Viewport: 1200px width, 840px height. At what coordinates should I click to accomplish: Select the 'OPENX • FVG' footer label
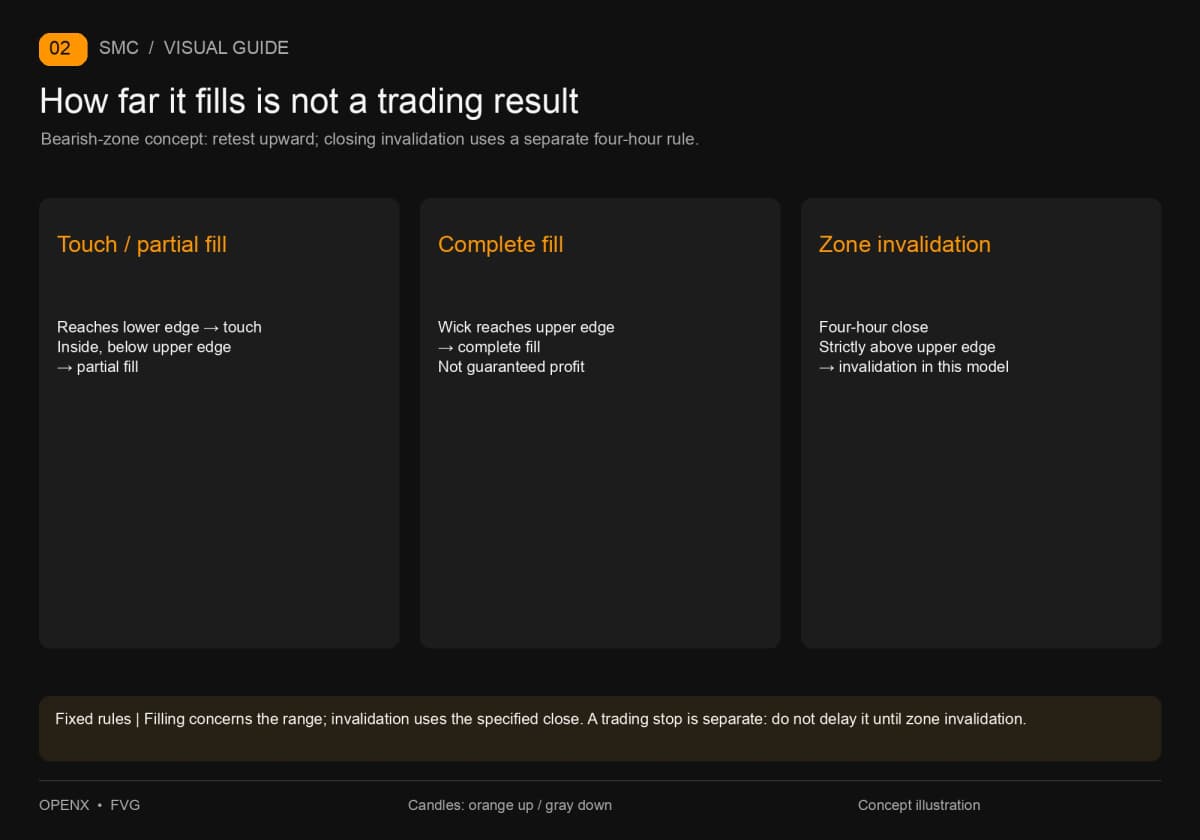click(x=90, y=805)
